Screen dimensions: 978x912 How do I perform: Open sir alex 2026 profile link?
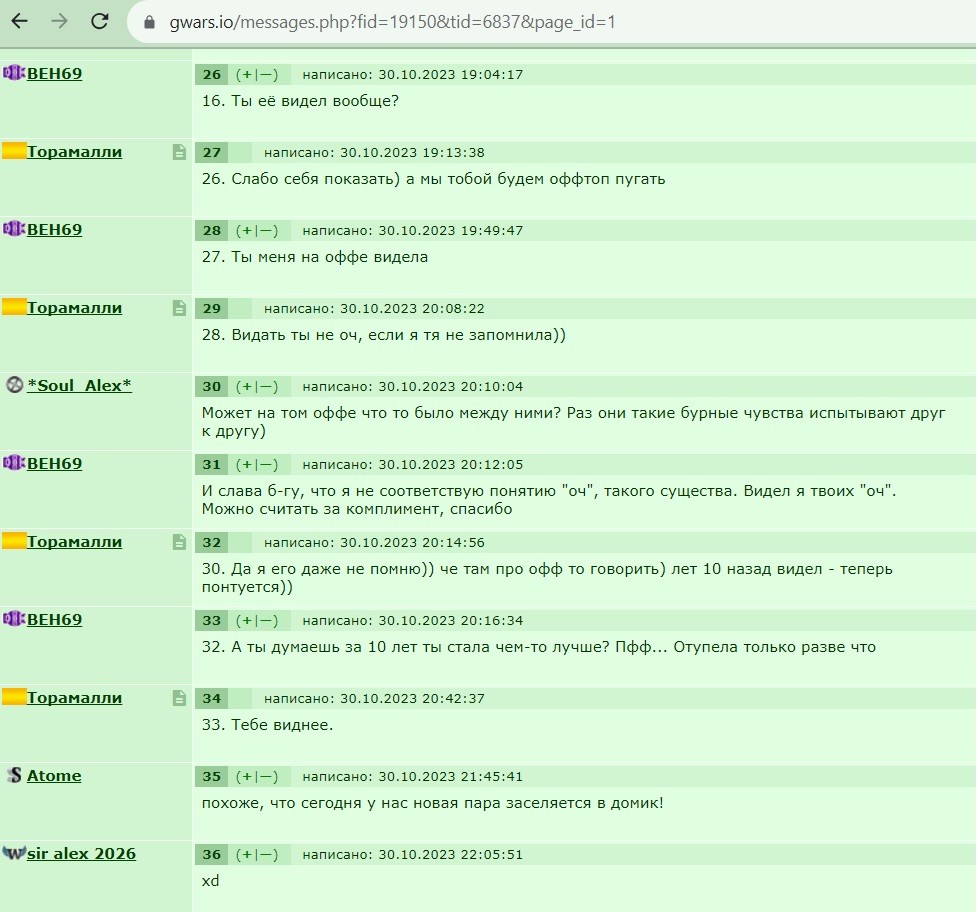[x=81, y=853]
